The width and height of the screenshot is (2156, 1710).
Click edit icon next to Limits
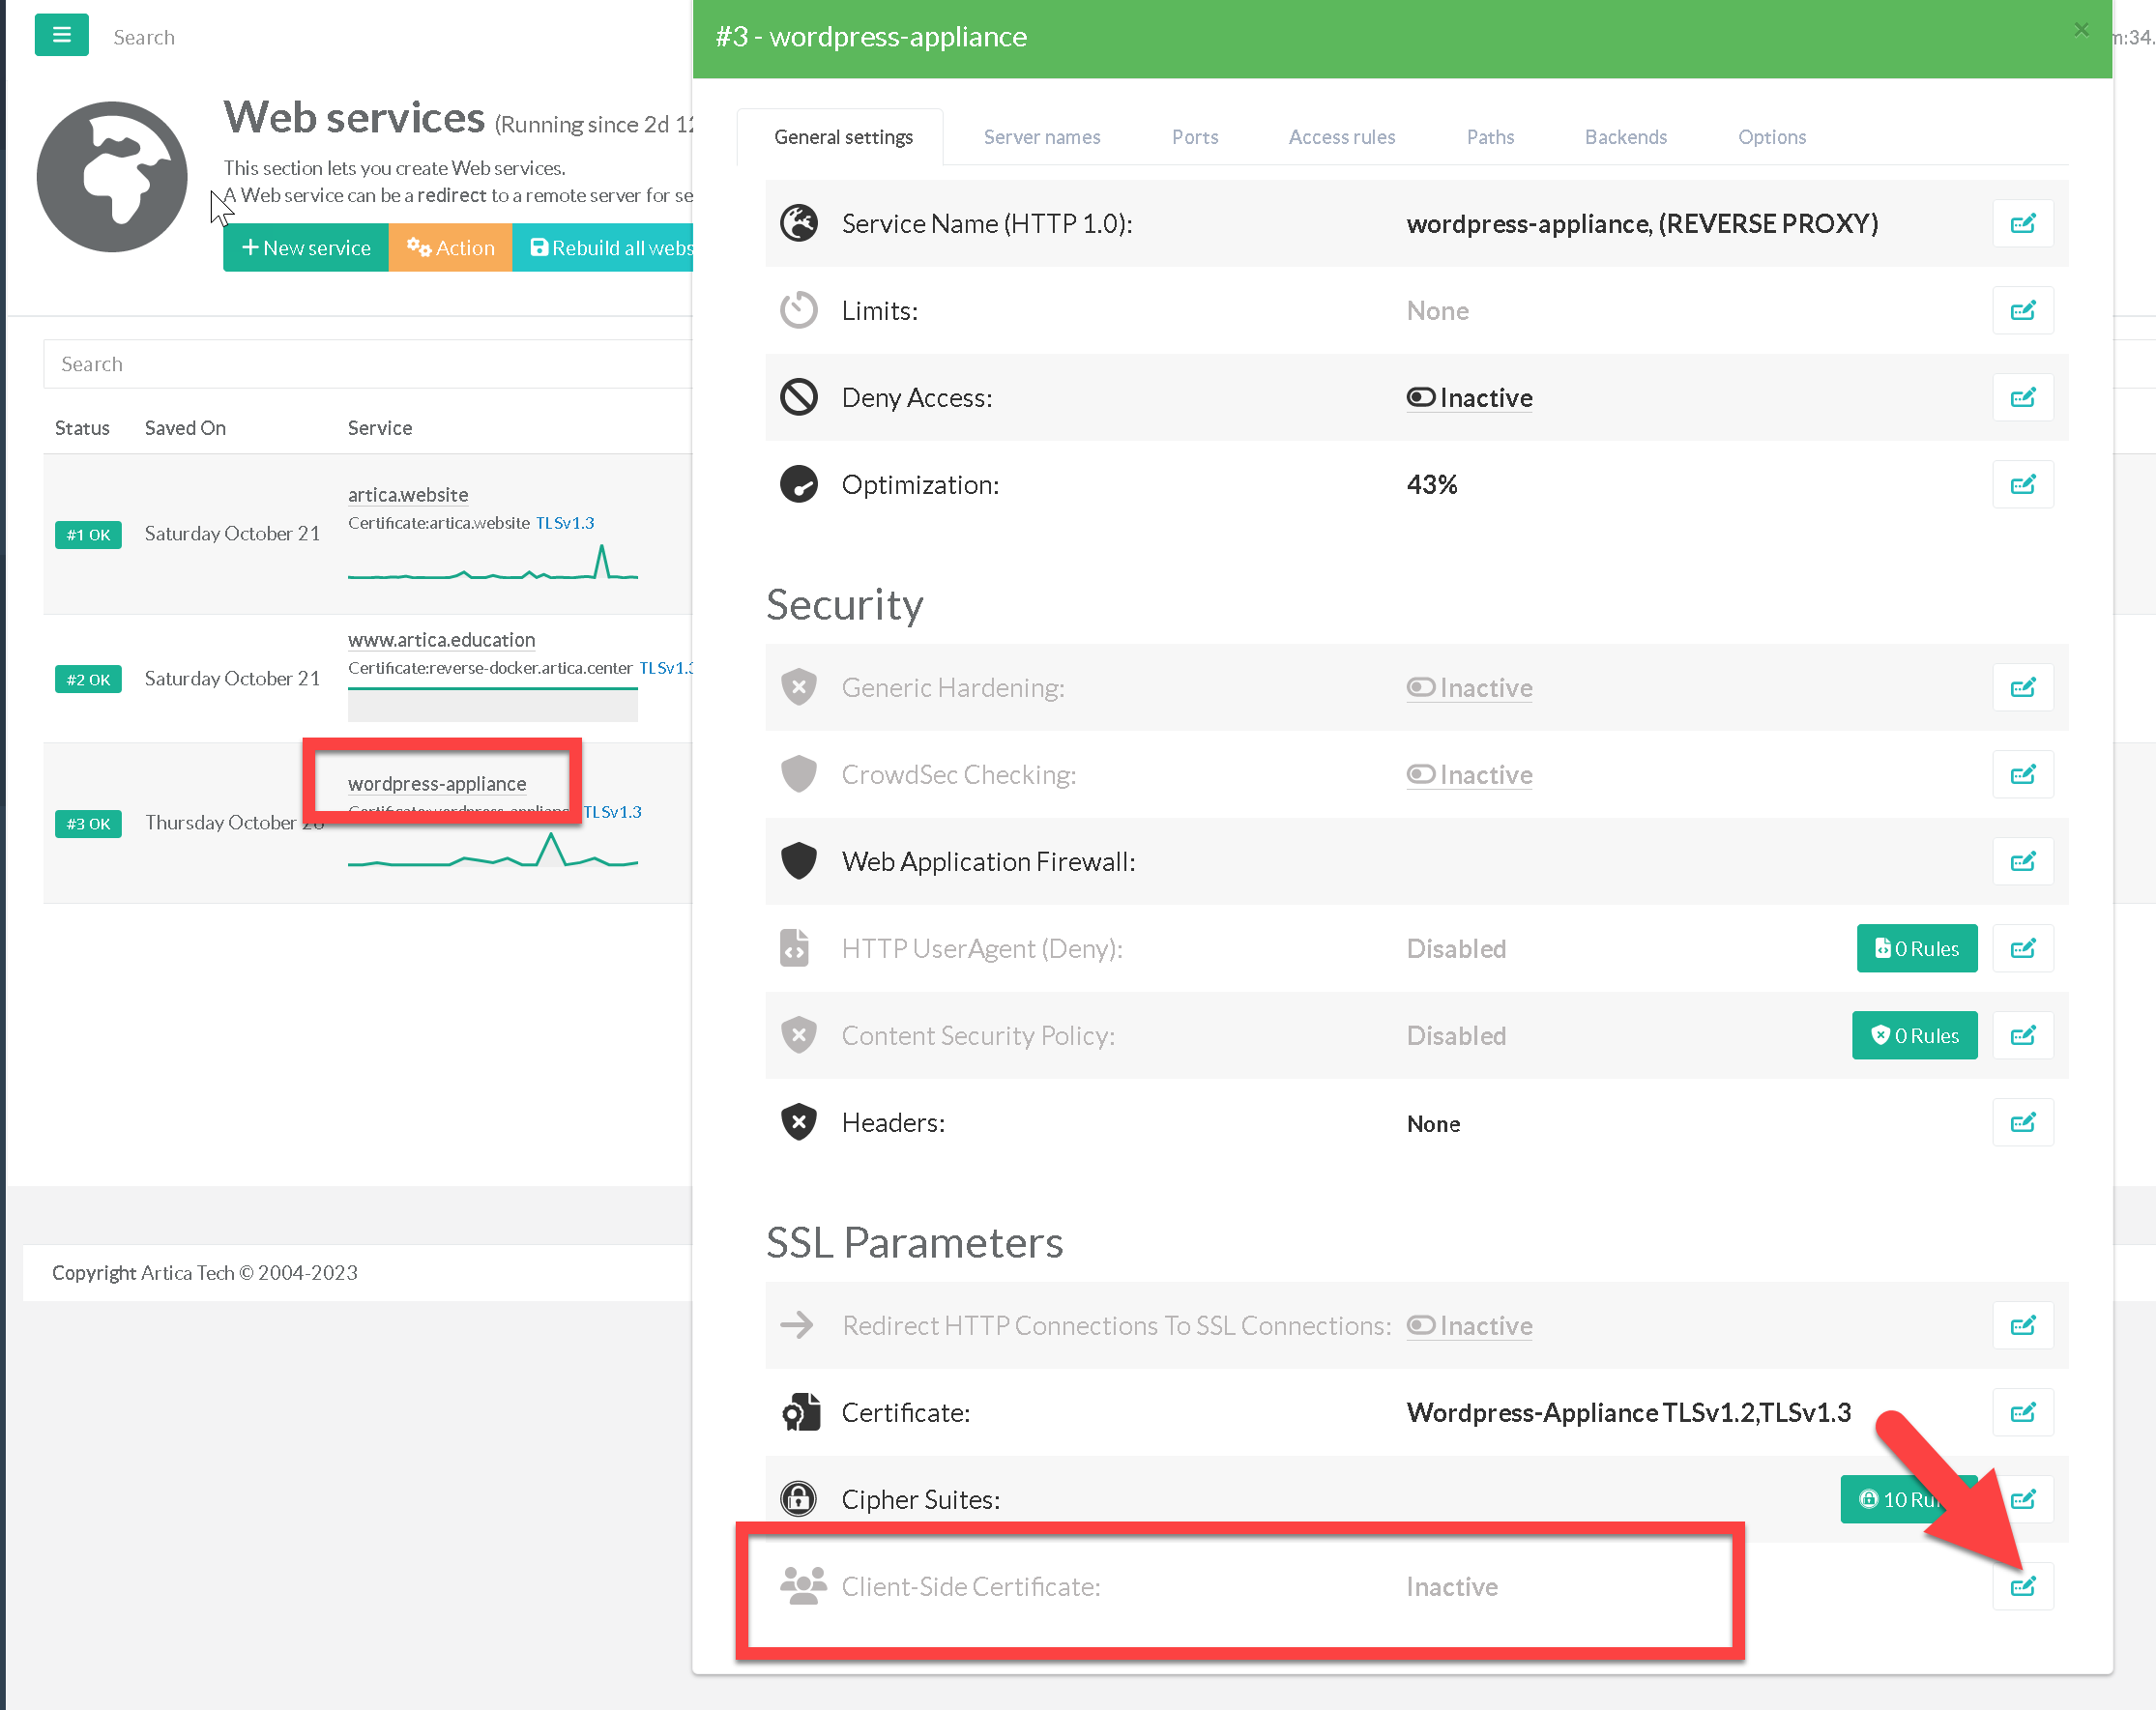(2022, 310)
